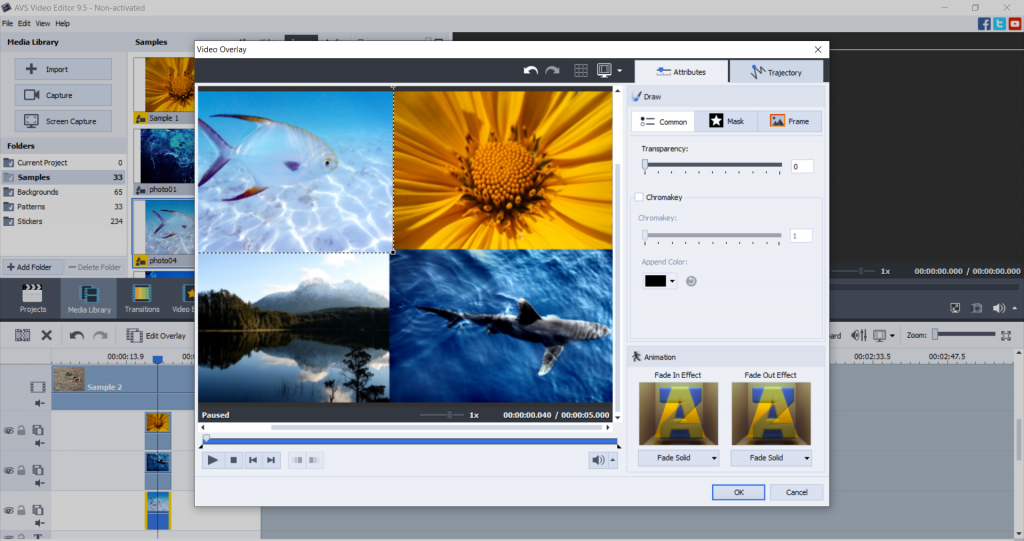Click the Transparency slider track
Image resolution: width=1024 pixels, height=541 pixels.
click(x=712, y=165)
